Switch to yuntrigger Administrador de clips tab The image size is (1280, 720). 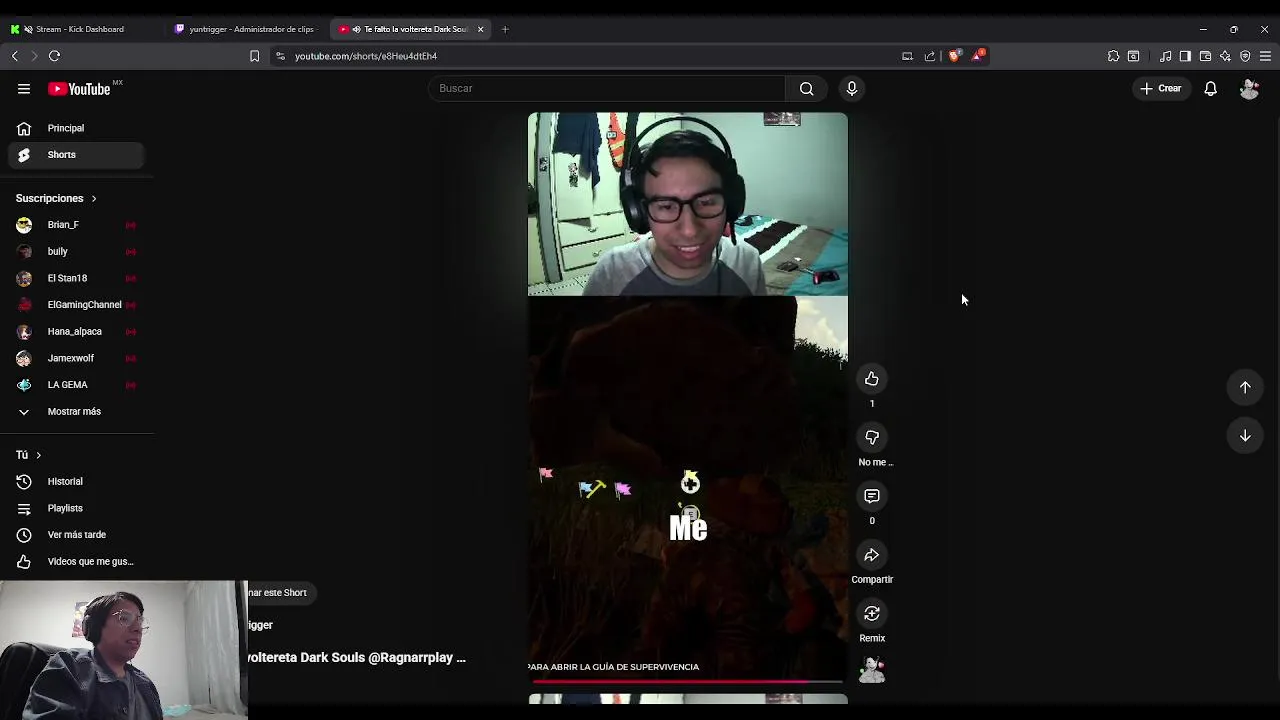(245, 29)
